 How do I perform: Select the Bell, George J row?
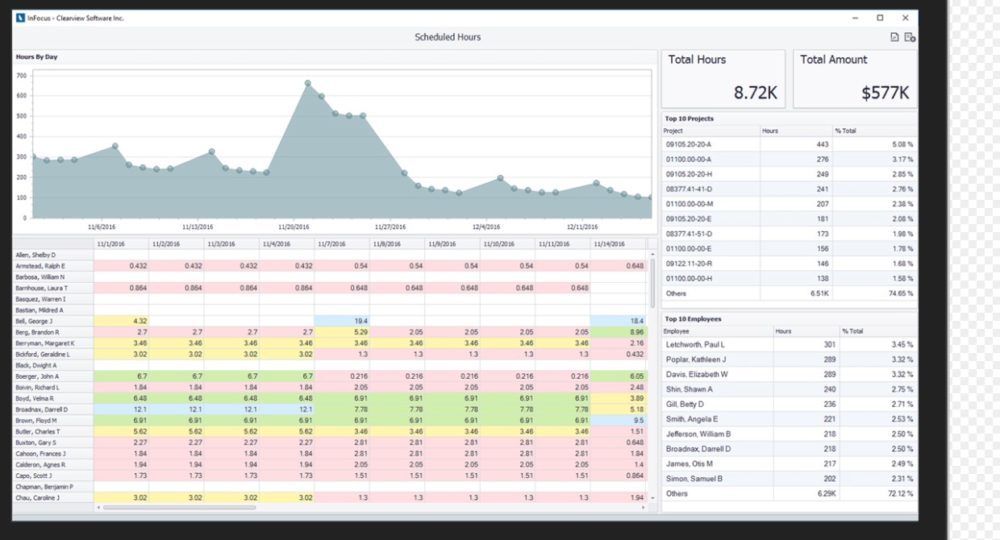pos(53,320)
